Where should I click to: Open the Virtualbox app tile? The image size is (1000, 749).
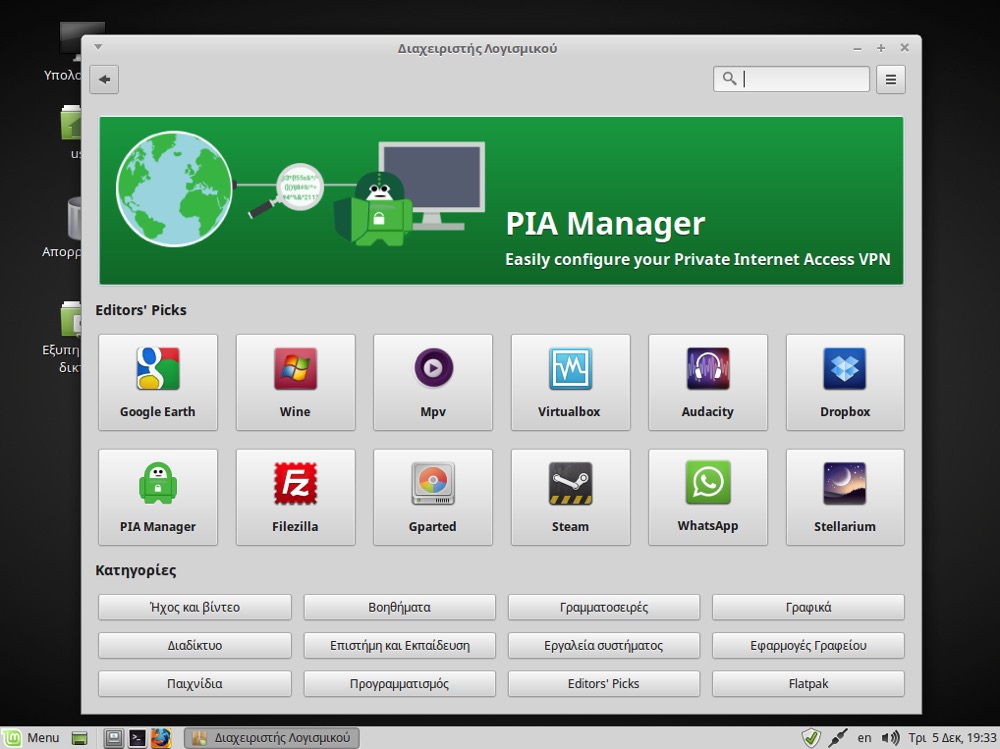[x=570, y=382]
